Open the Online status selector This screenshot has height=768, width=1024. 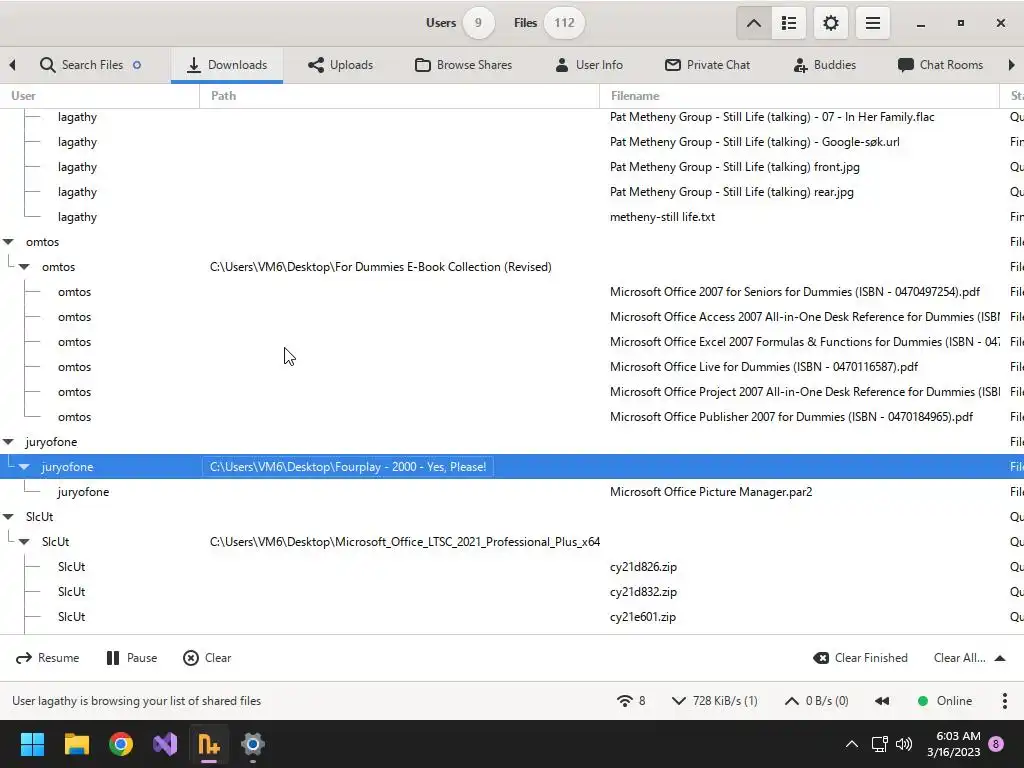point(945,701)
